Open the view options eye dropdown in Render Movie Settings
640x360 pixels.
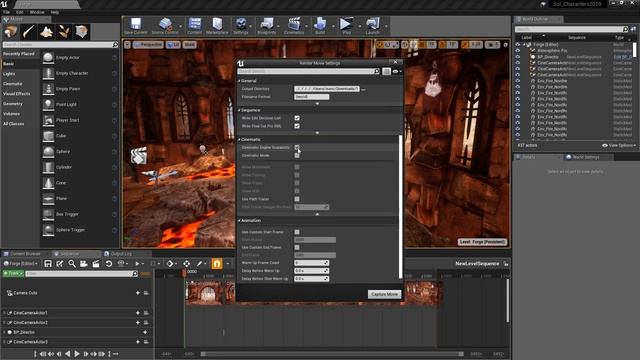[x=397, y=71]
